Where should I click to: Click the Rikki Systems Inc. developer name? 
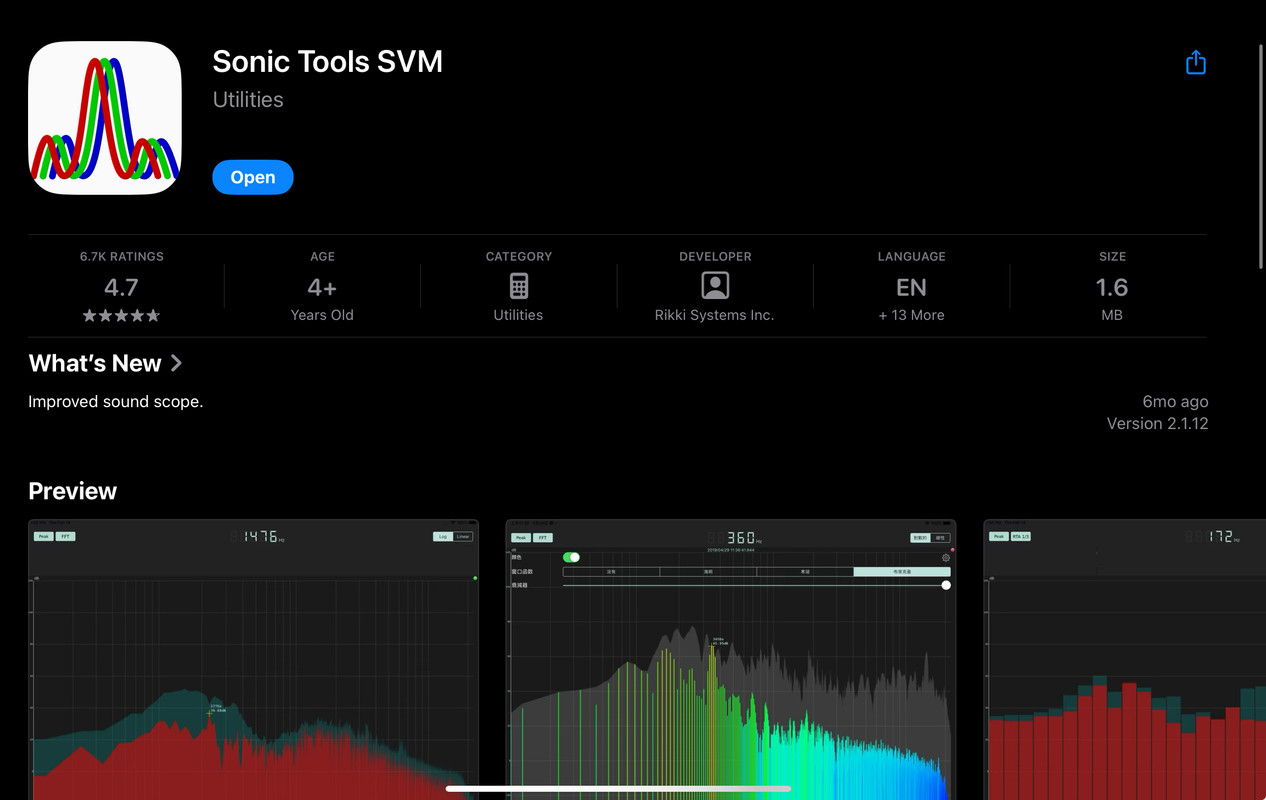pyautogui.click(x=714, y=315)
